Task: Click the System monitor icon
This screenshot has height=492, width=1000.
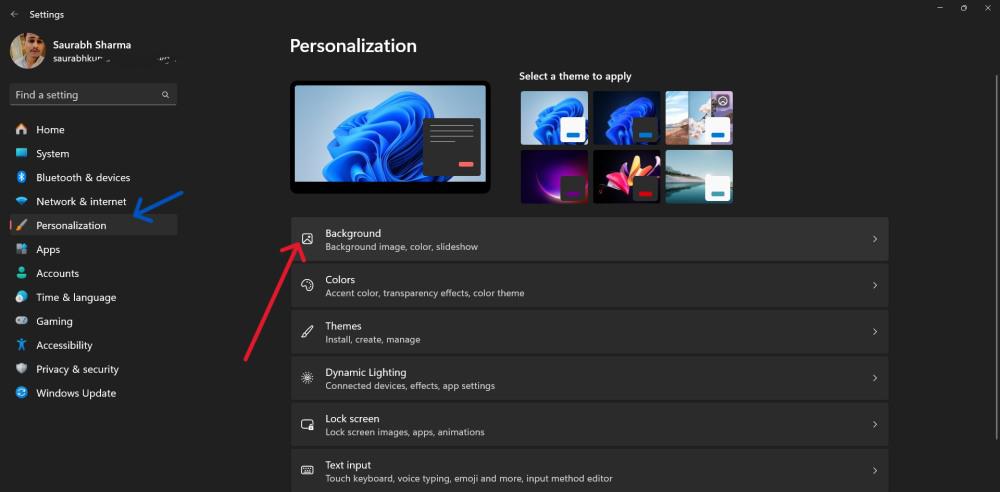Action: coord(22,153)
